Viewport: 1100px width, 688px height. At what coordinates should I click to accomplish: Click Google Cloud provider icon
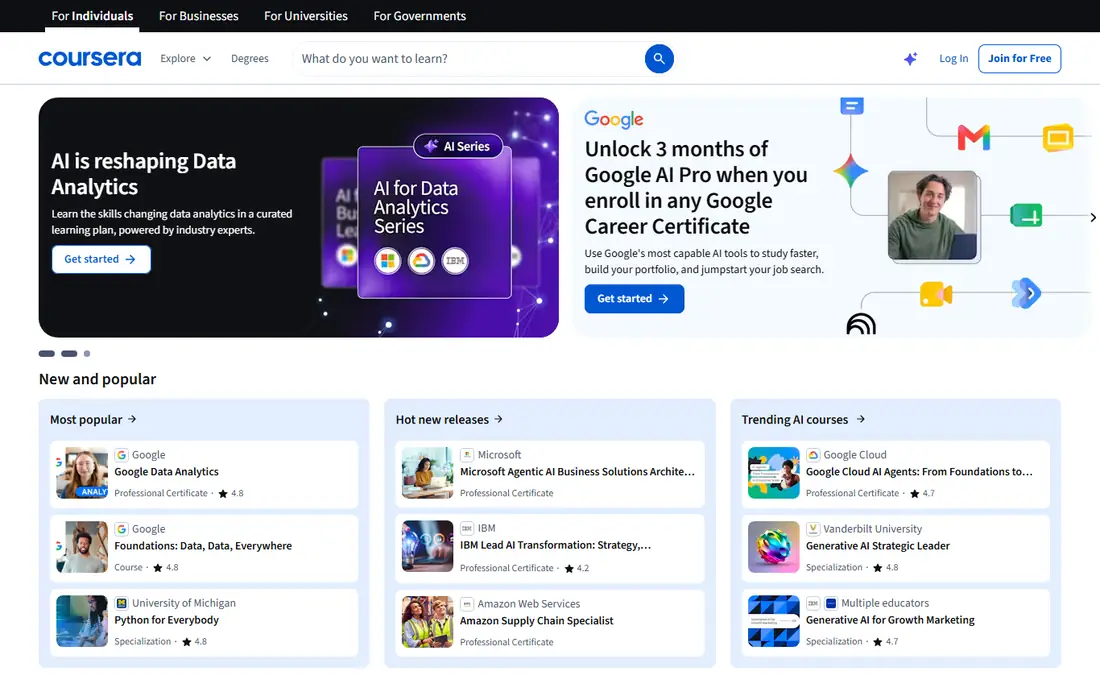(812, 454)
